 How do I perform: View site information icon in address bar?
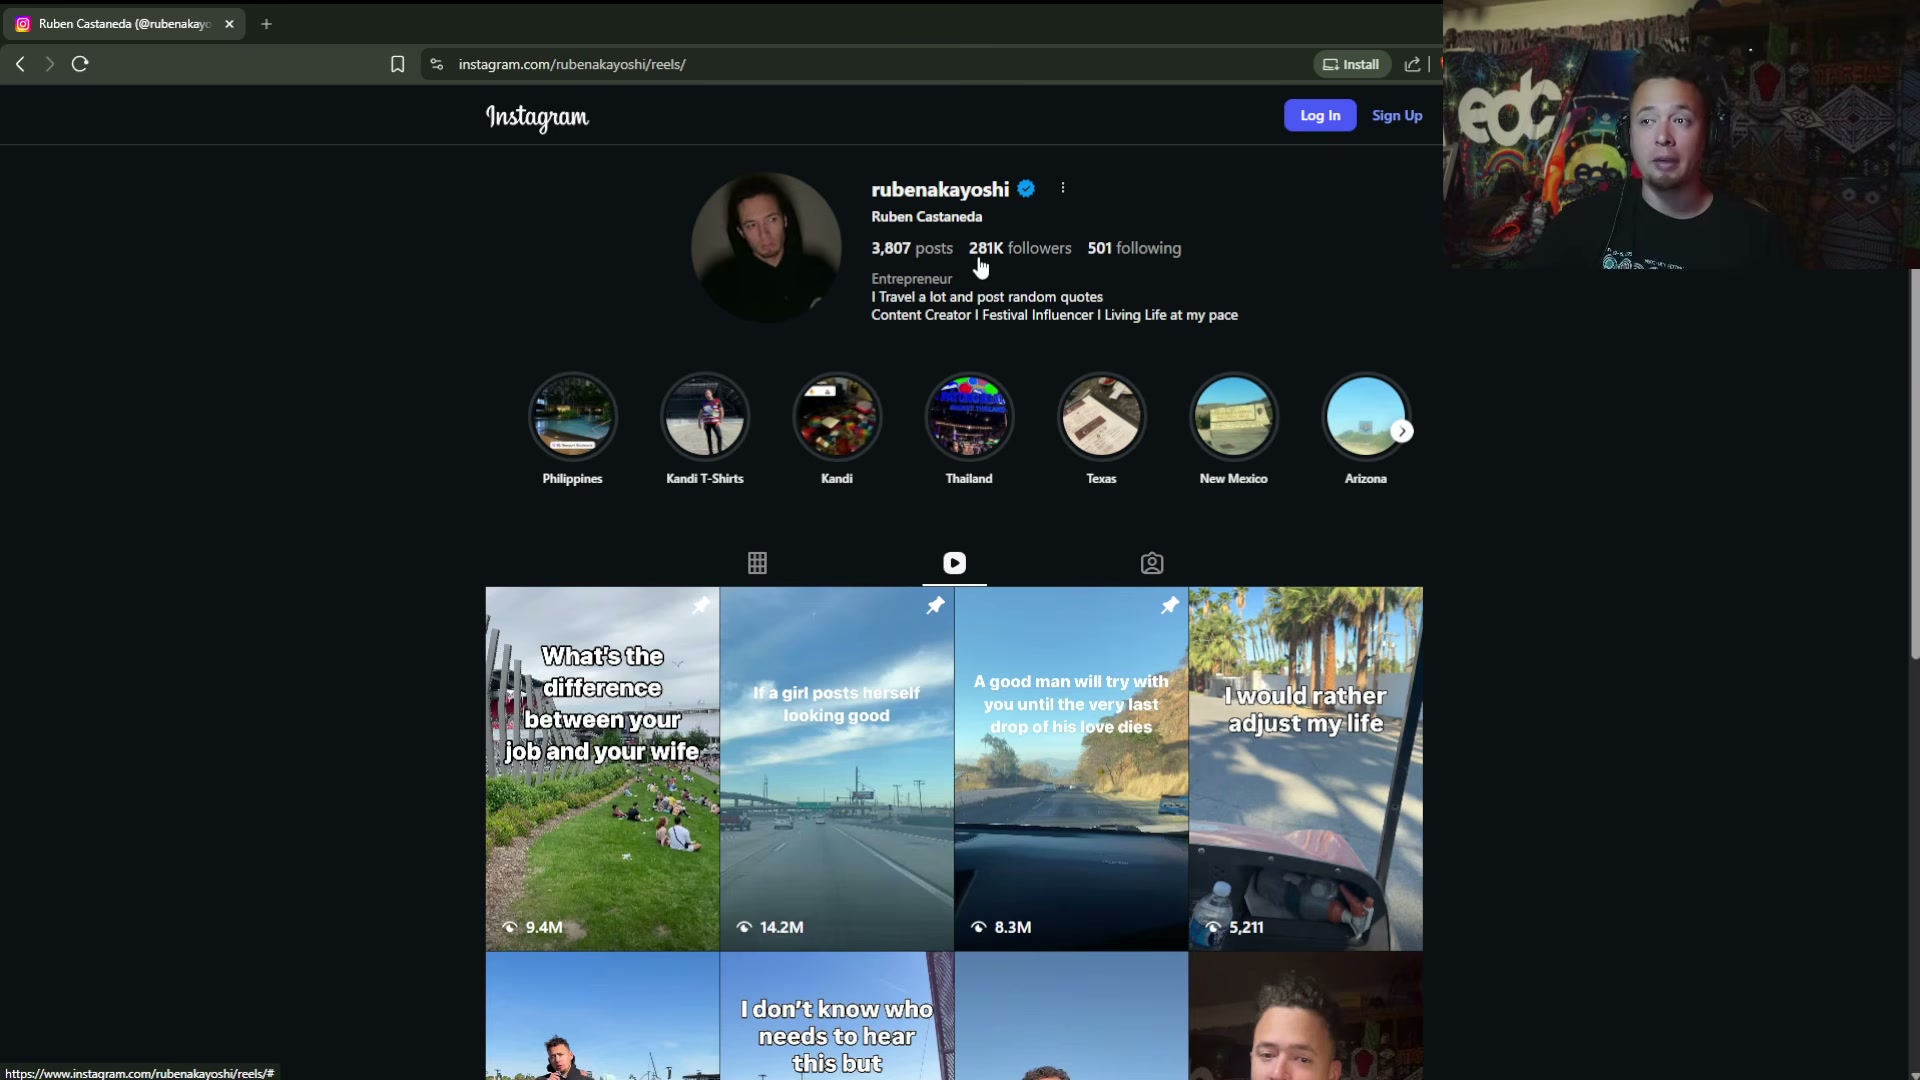tap(437, 64)
